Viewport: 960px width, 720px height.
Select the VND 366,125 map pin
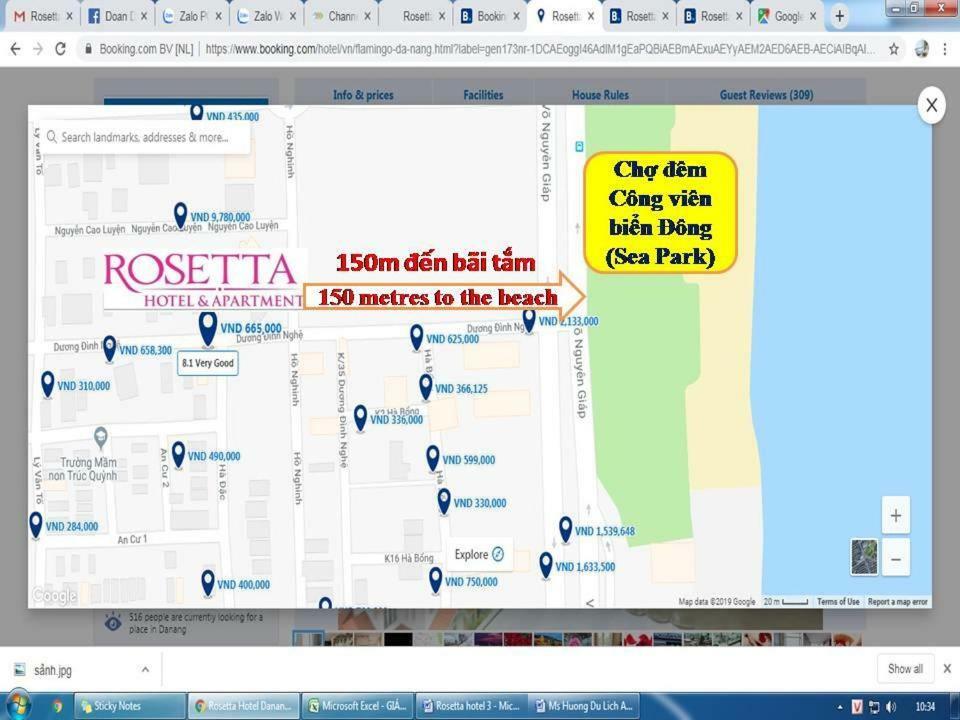pos(426,388)
